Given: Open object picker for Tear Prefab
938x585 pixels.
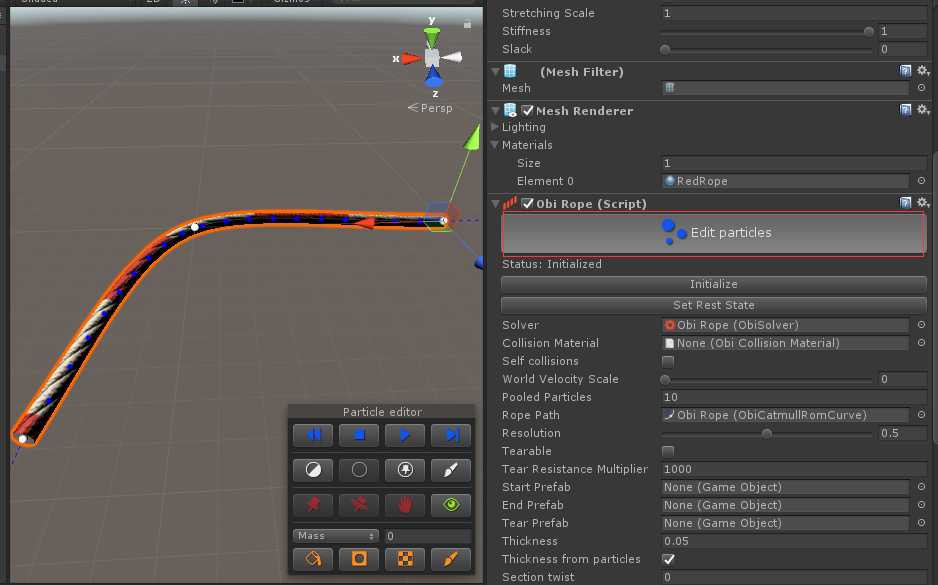Looking at the screenshot, I should [921, 523].
